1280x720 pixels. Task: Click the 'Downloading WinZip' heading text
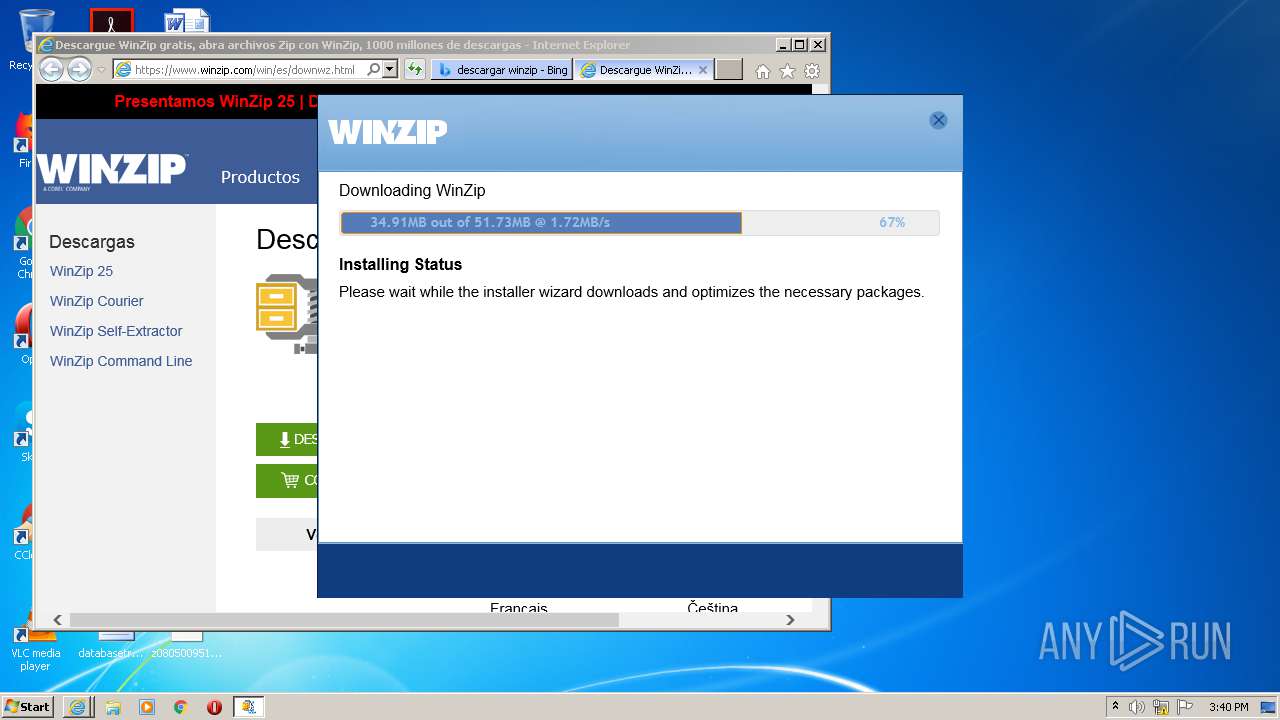click(412, 190)
